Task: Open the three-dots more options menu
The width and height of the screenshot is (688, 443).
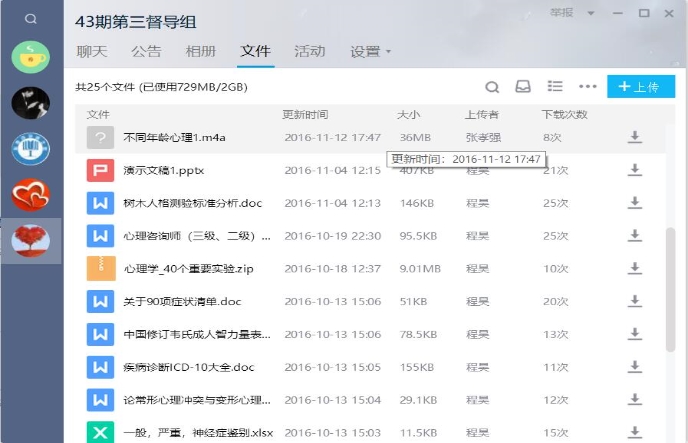Action: tap(587, 87)
